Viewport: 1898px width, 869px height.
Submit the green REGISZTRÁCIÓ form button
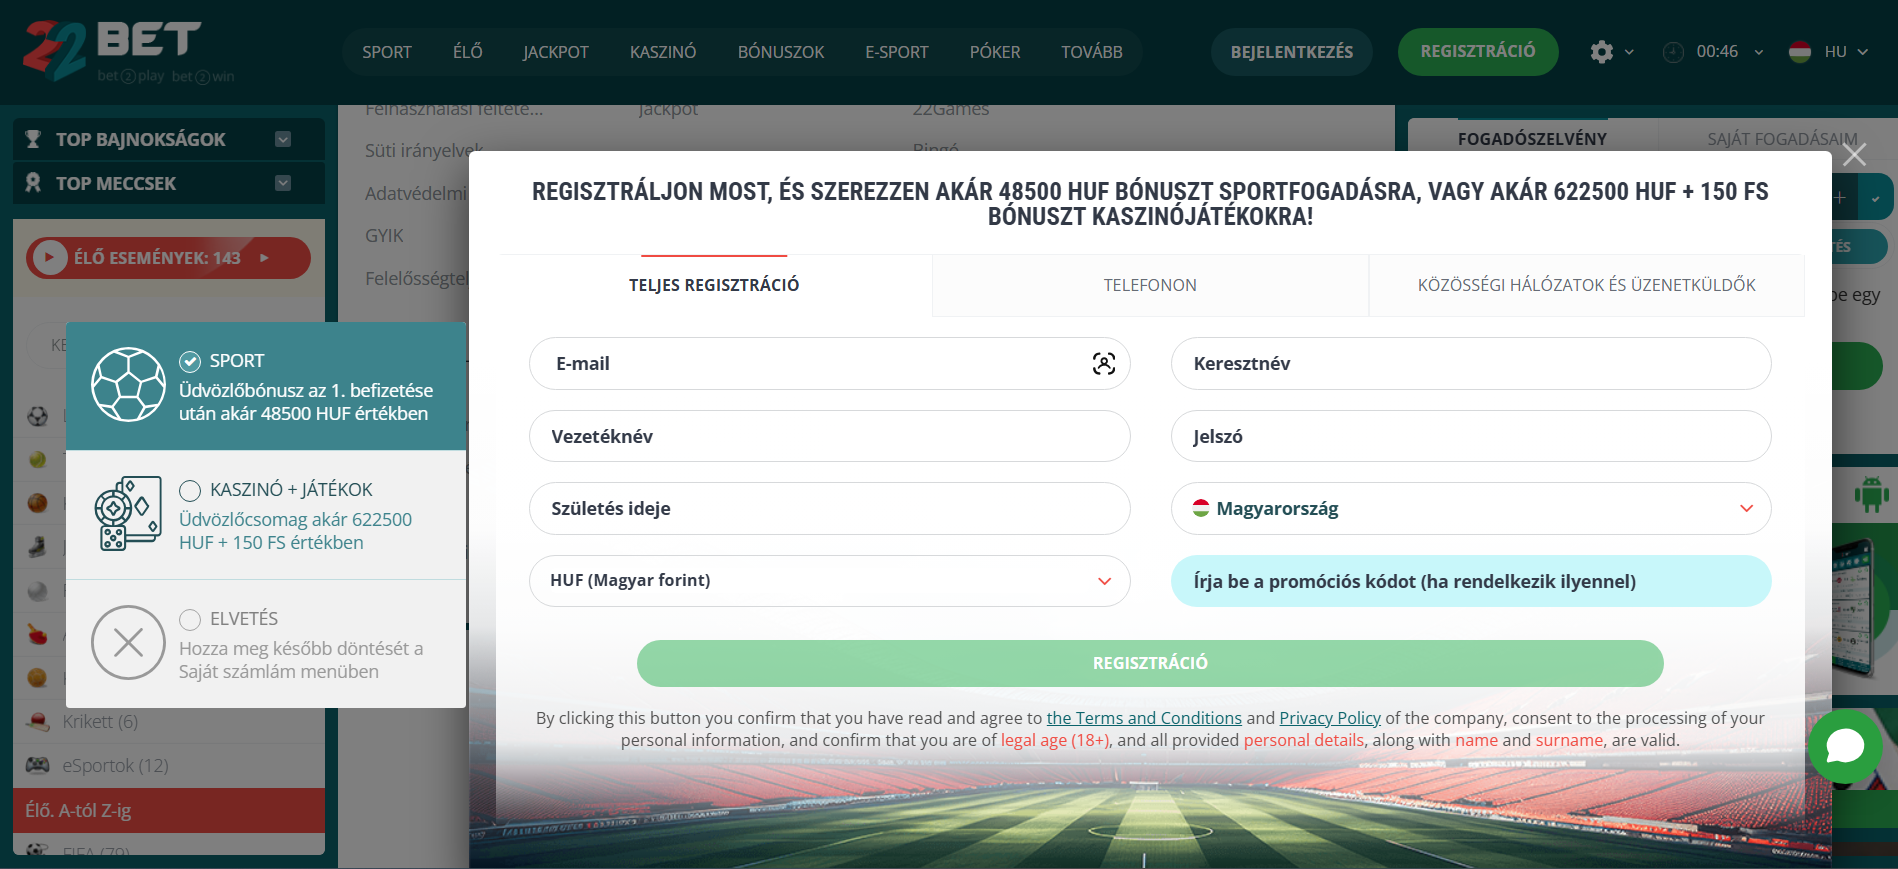(x=1150, y=663)
